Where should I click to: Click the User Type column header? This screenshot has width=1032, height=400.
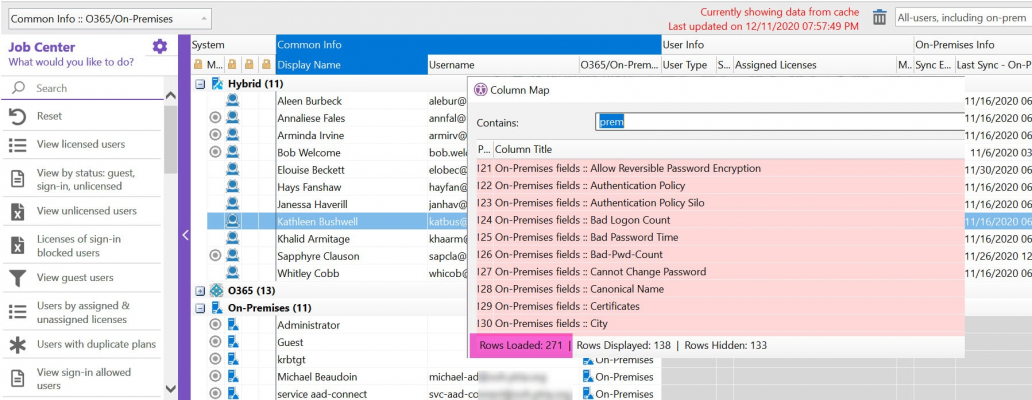(688, 65)
